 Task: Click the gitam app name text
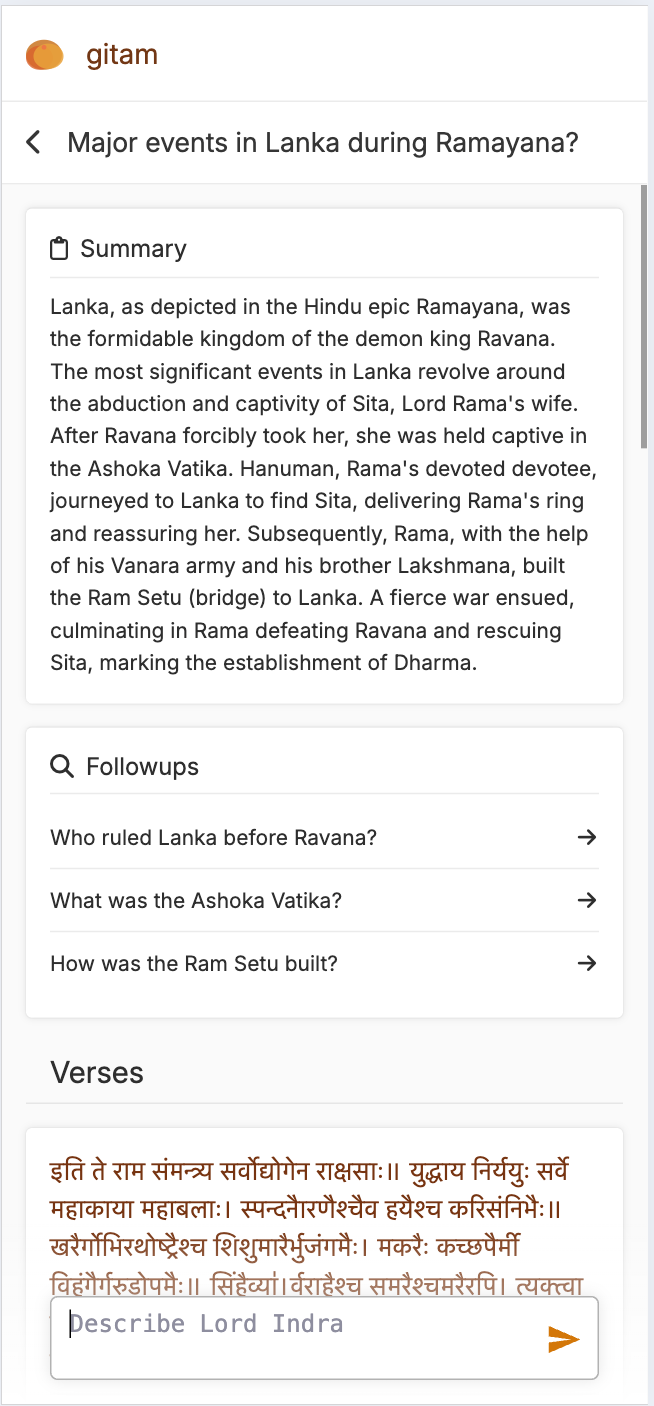point(122,55)
